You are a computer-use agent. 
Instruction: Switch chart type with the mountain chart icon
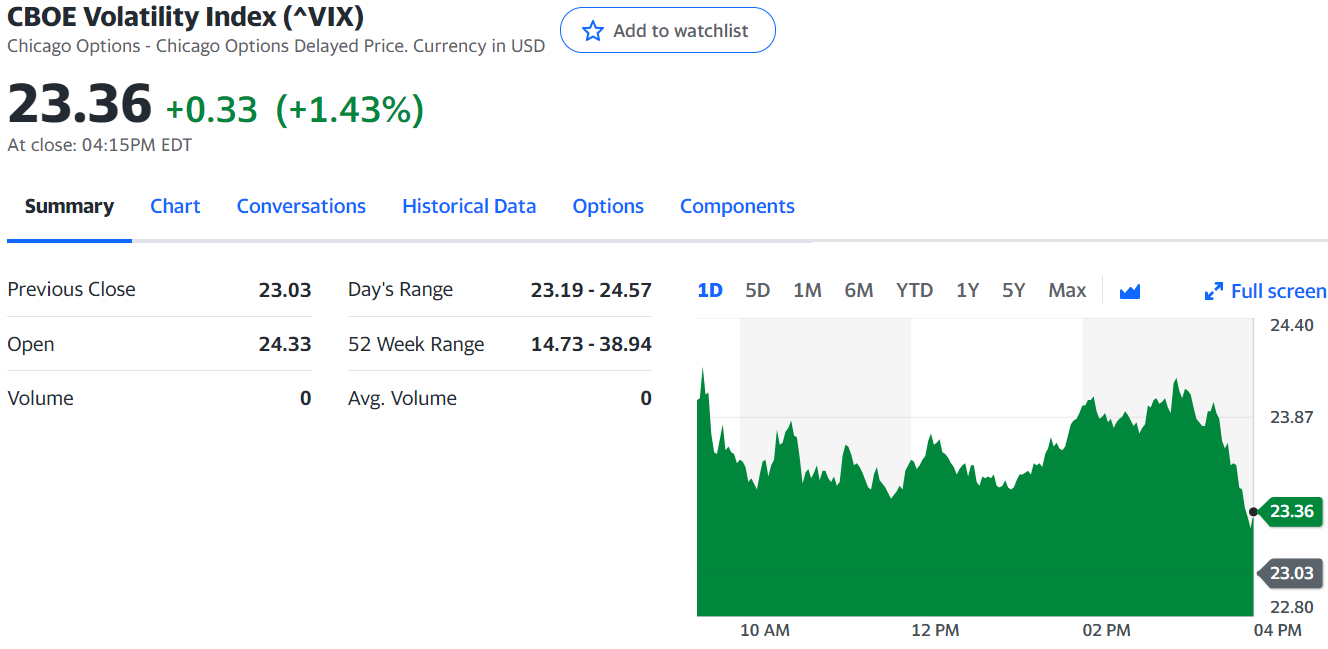point(1130,291)
